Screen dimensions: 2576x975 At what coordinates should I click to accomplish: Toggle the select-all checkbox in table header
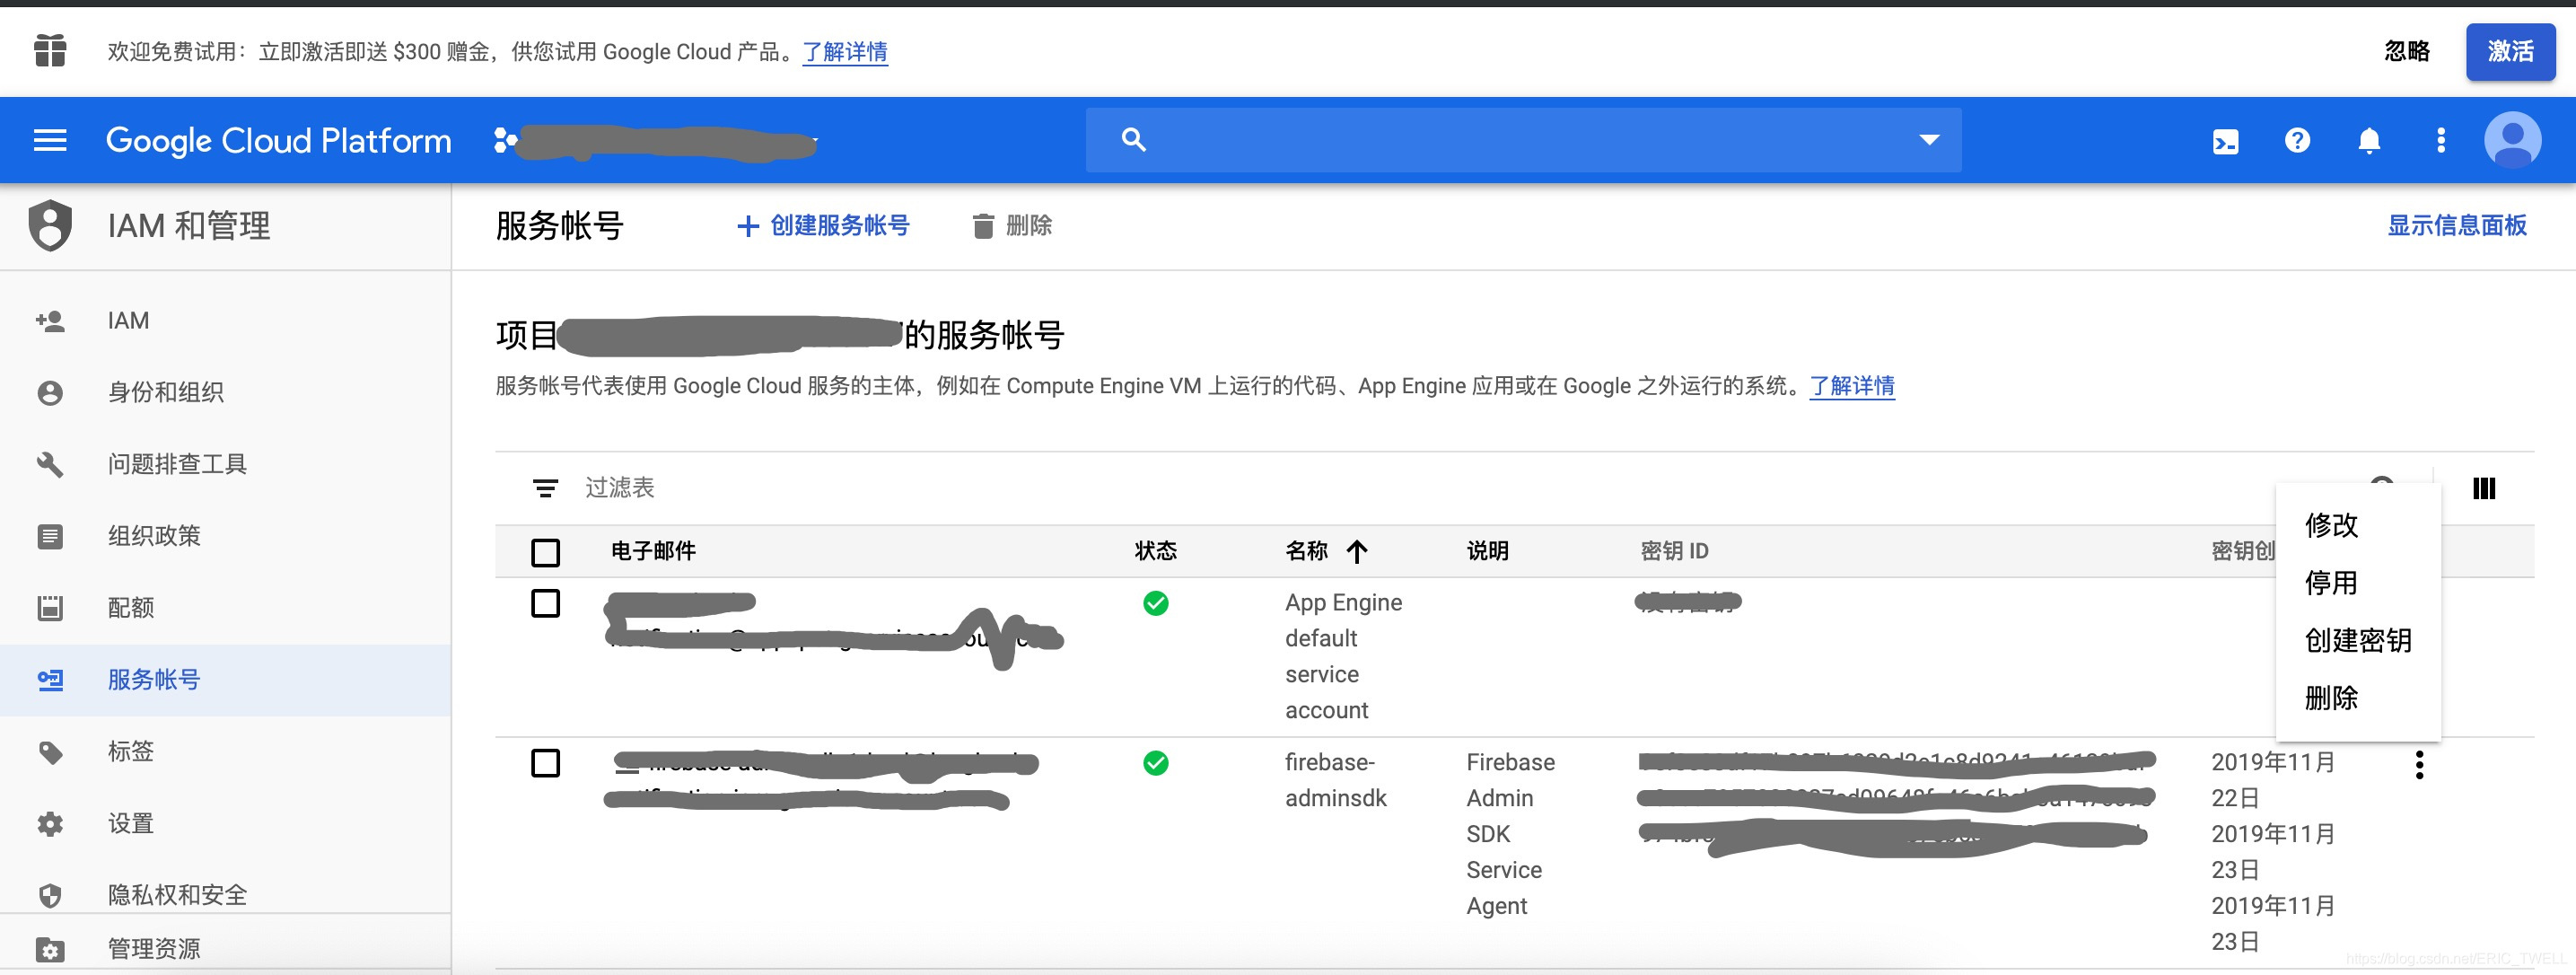click(x=545, y=552)
